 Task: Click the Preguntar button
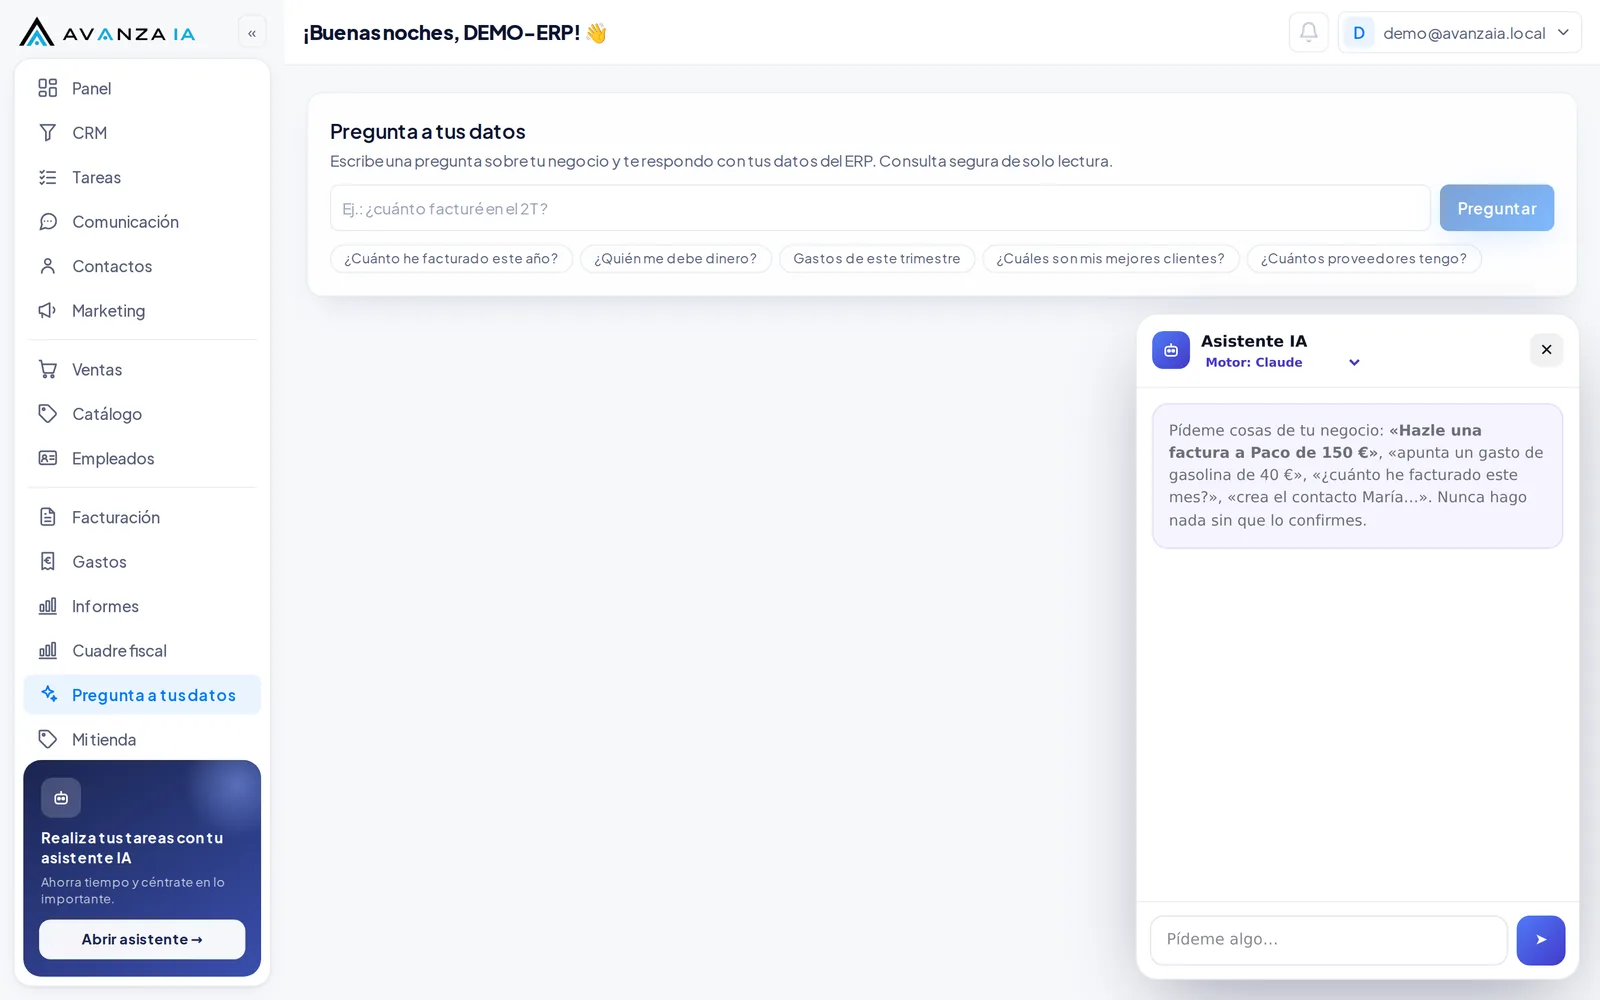pyautogui.click(x=1497, y=208)
